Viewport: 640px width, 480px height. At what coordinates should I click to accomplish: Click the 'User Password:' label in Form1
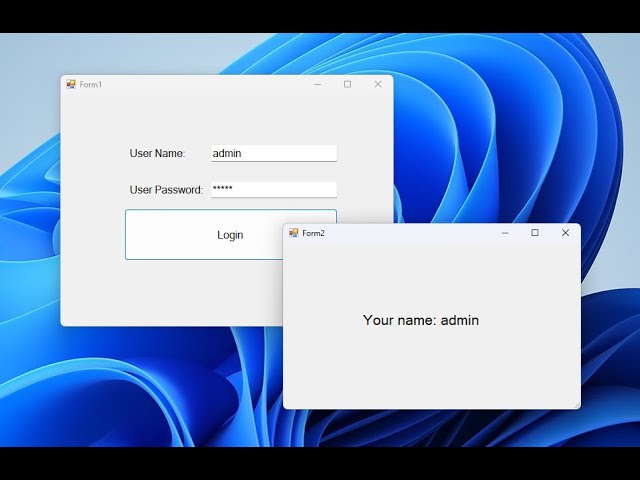click(166, 190)
